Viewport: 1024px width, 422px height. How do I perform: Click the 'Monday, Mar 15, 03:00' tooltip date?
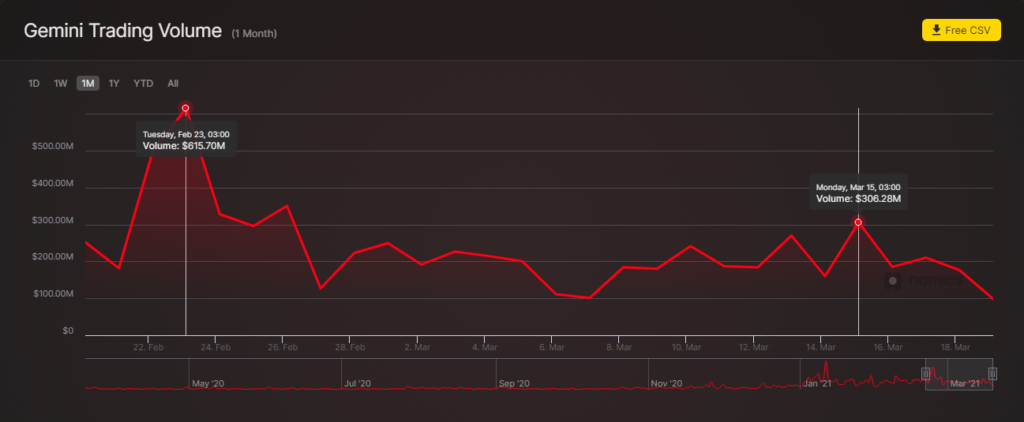pos(858,187)
